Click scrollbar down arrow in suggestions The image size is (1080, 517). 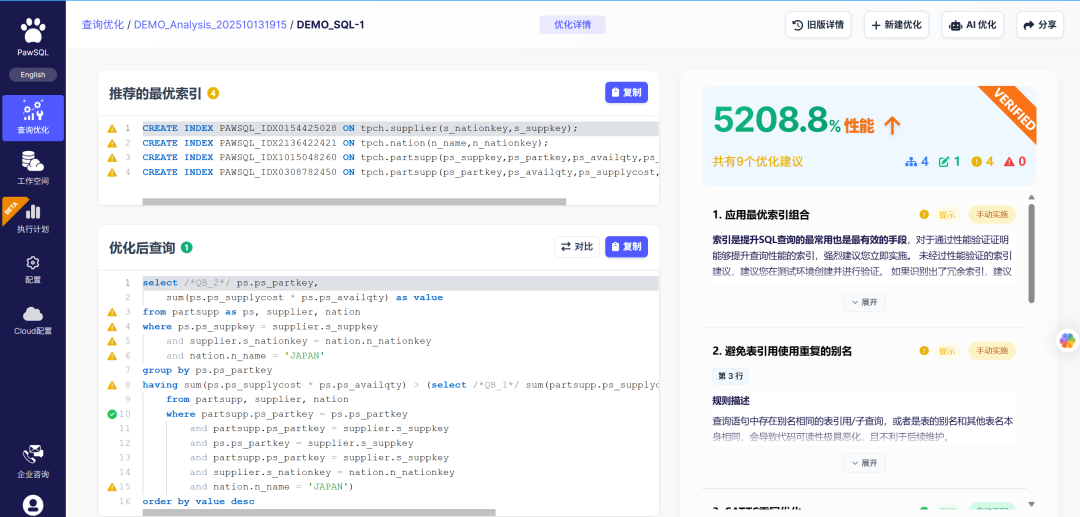pos(1031,504)
